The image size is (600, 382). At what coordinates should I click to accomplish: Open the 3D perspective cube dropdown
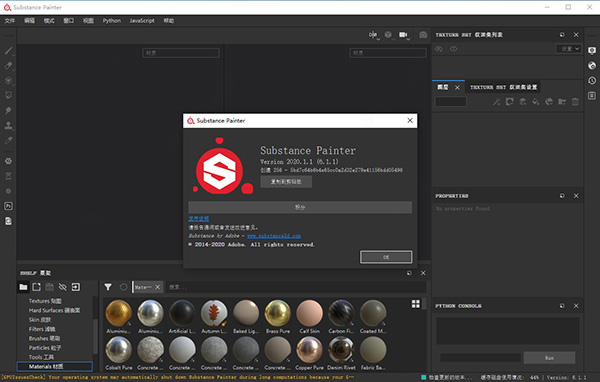tap(388, 35)
